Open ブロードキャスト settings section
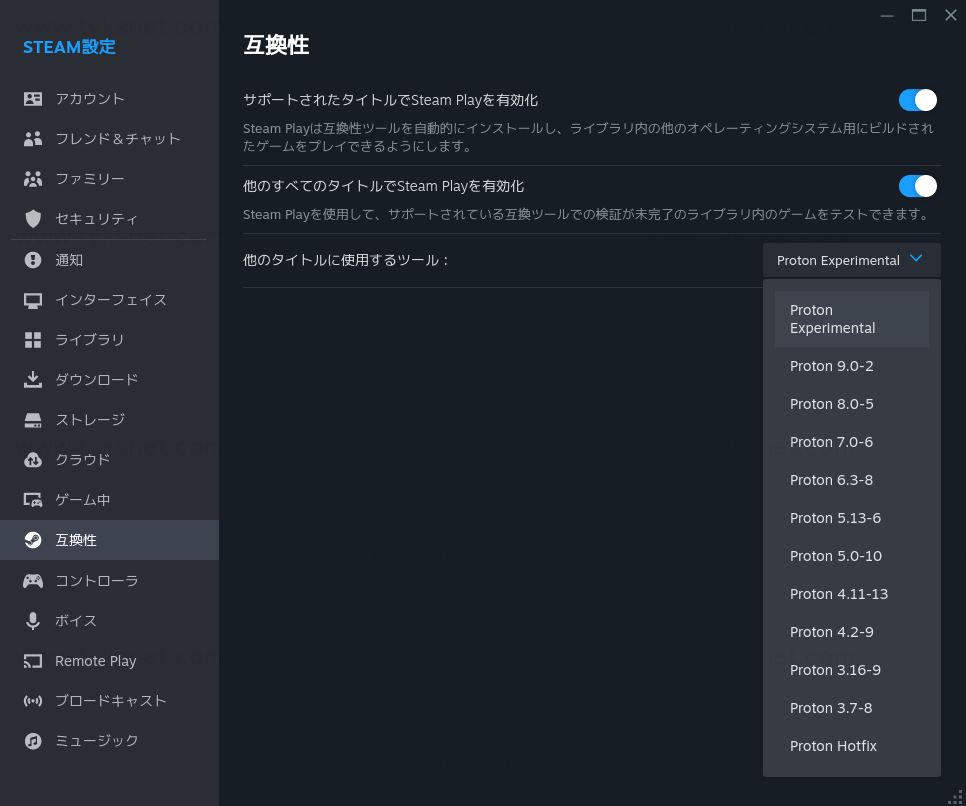The height and width of the screenshot is (806, 966). tap(109, 701)
